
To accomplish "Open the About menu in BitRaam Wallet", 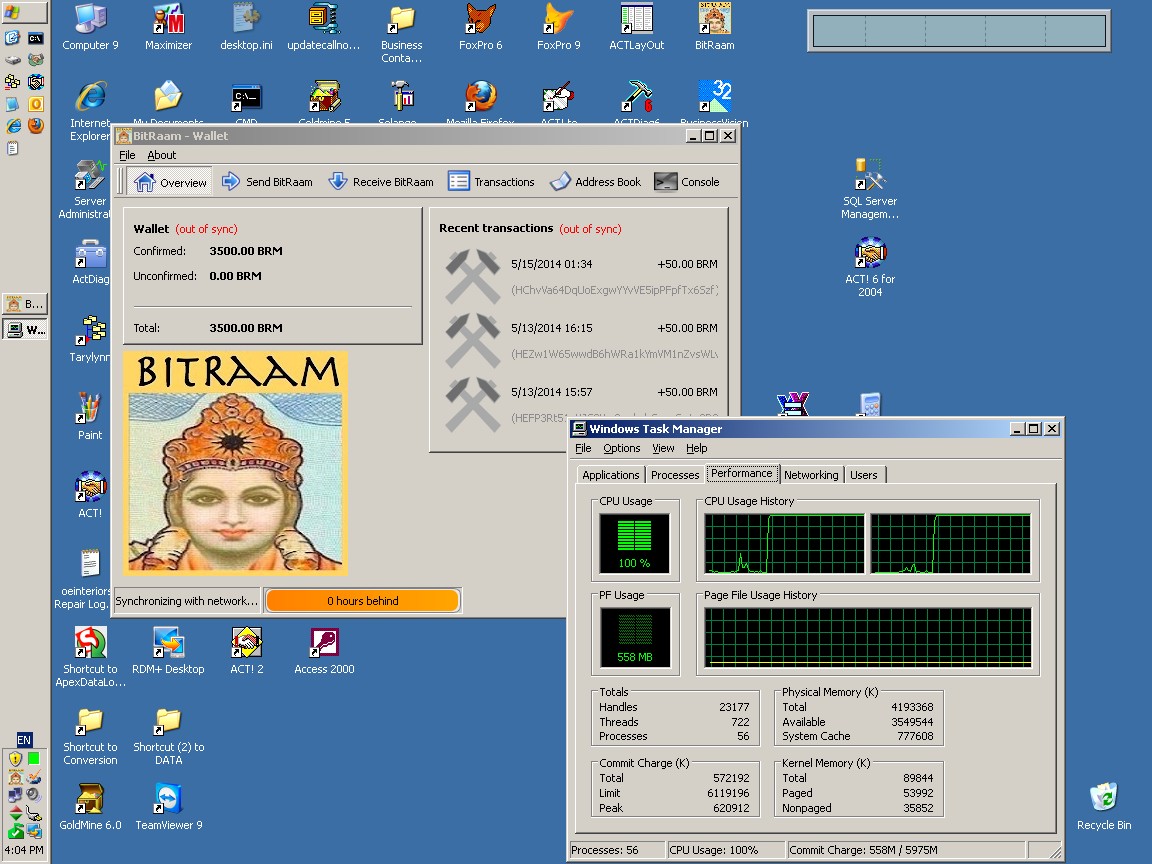I will pyautogui.click(x=162, y=155).
